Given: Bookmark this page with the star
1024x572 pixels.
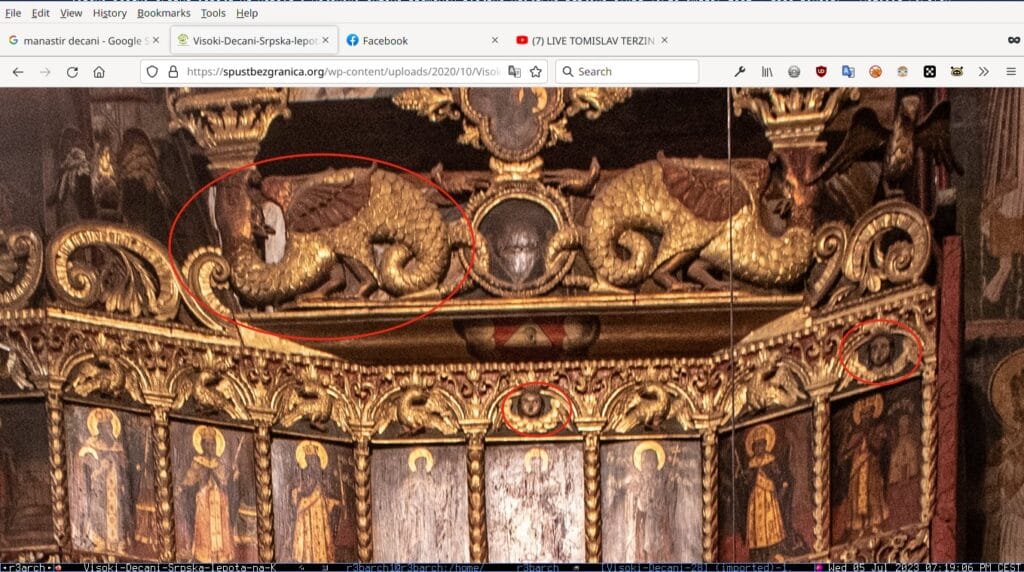Looking at the screenshot, I should (x=536, y=72).
